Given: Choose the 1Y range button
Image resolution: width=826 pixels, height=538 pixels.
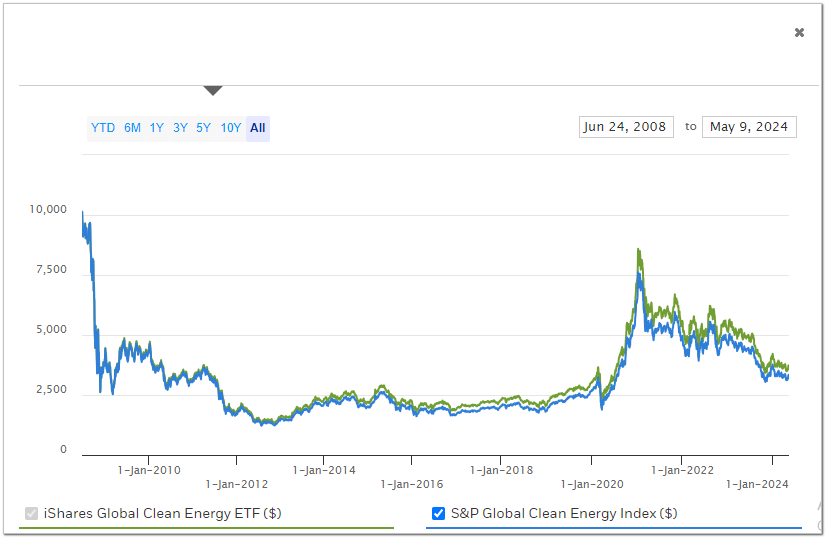Looking at the screenshot, I should click(x=156, y=128).
